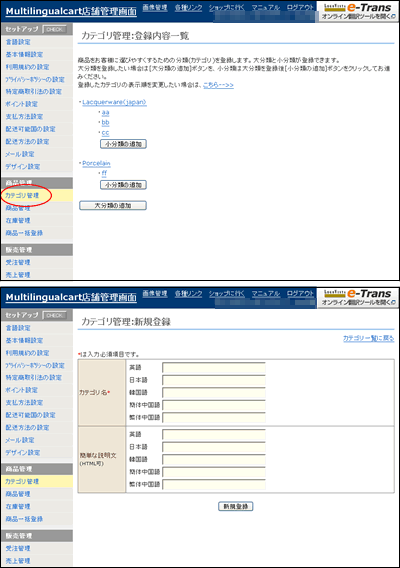Open 基本情報設定 on 登録内容一覧 page sidebar

tap(24, 54)
